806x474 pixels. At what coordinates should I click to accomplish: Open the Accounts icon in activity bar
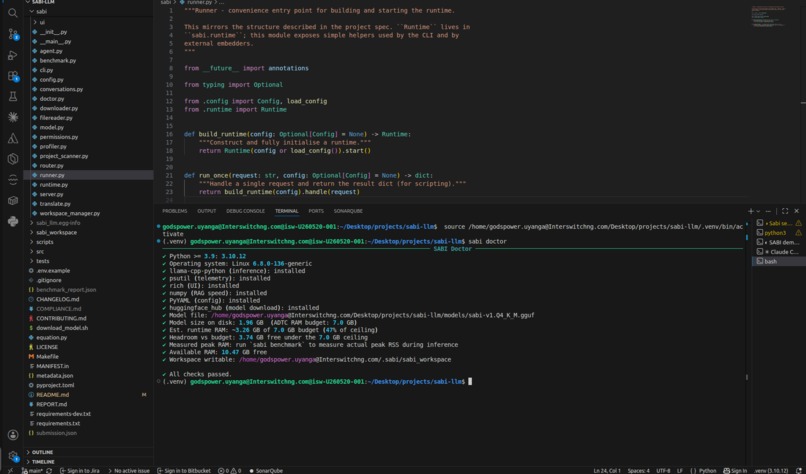tap(13, 435)
